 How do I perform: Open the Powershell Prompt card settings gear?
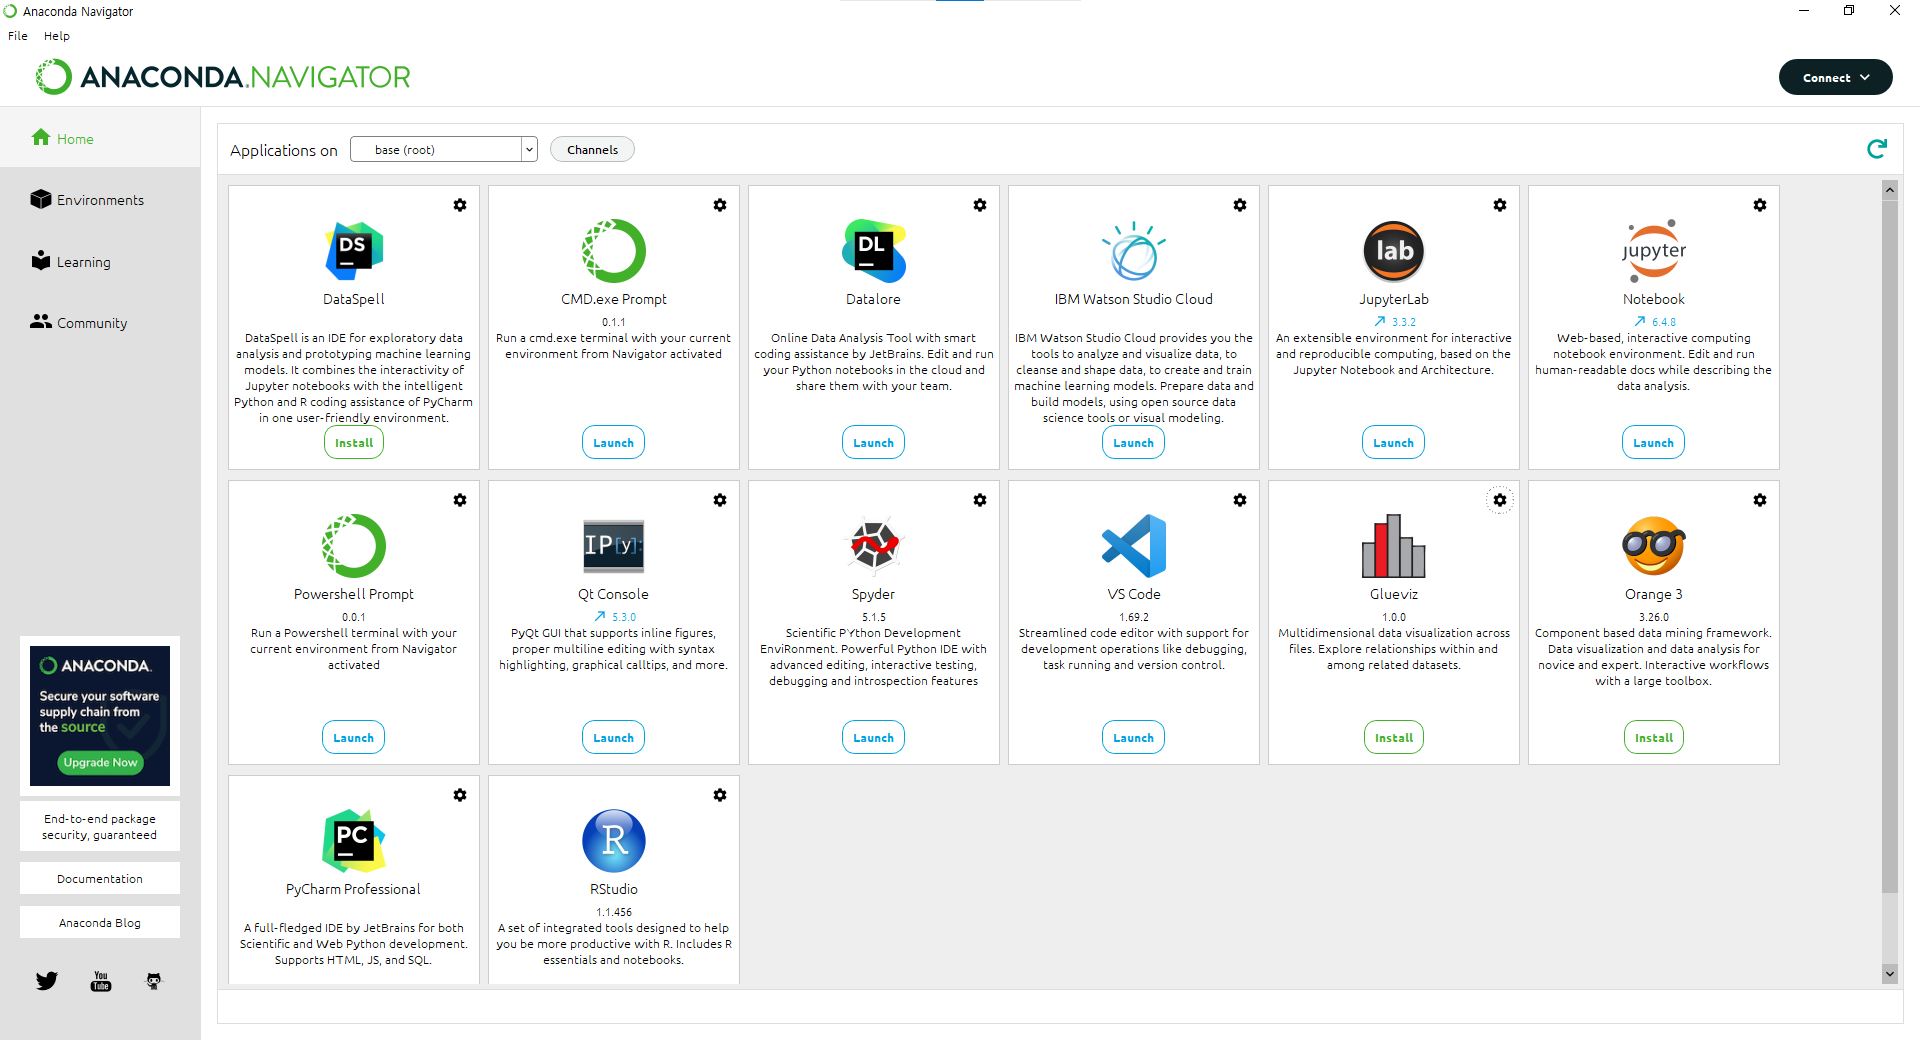click(x=460, y=500)
